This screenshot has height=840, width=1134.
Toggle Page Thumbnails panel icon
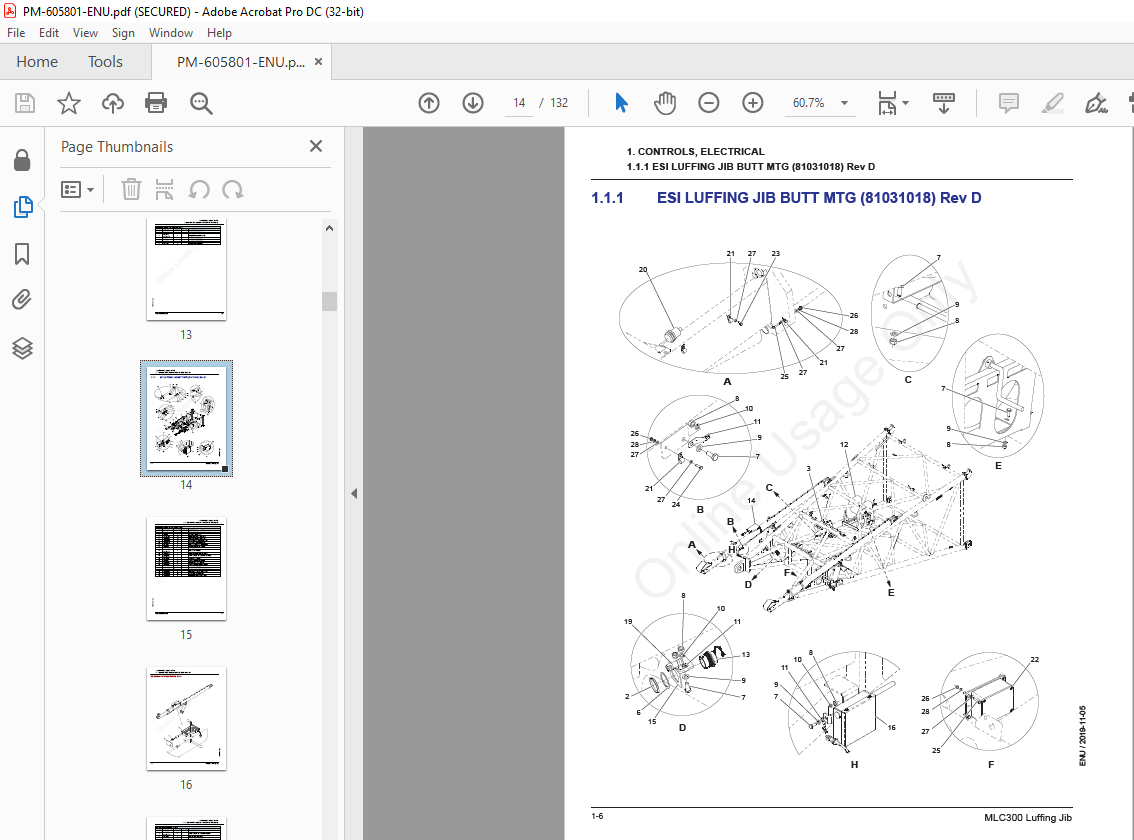tap(22, 207)
